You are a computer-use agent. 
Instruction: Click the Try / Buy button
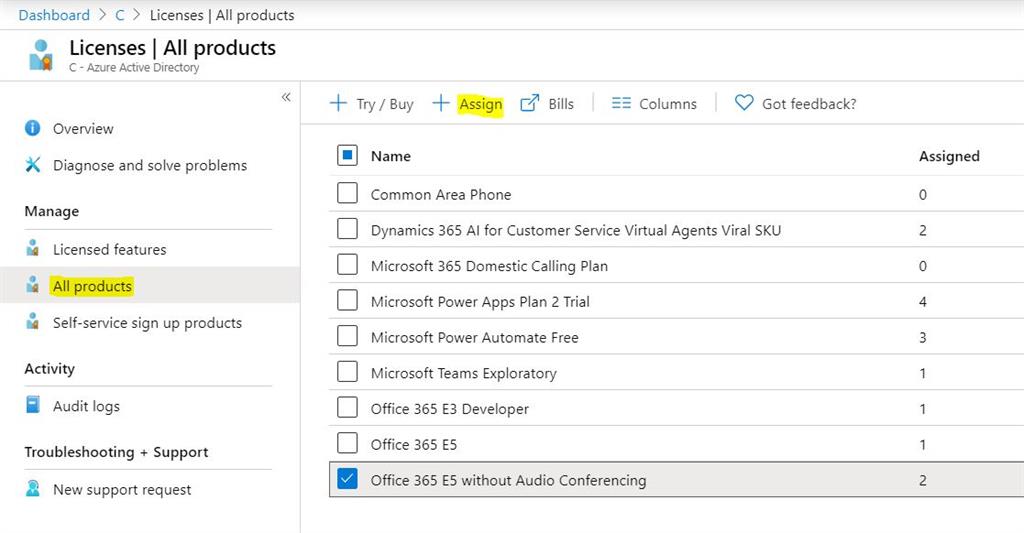(x=372, y=104)
